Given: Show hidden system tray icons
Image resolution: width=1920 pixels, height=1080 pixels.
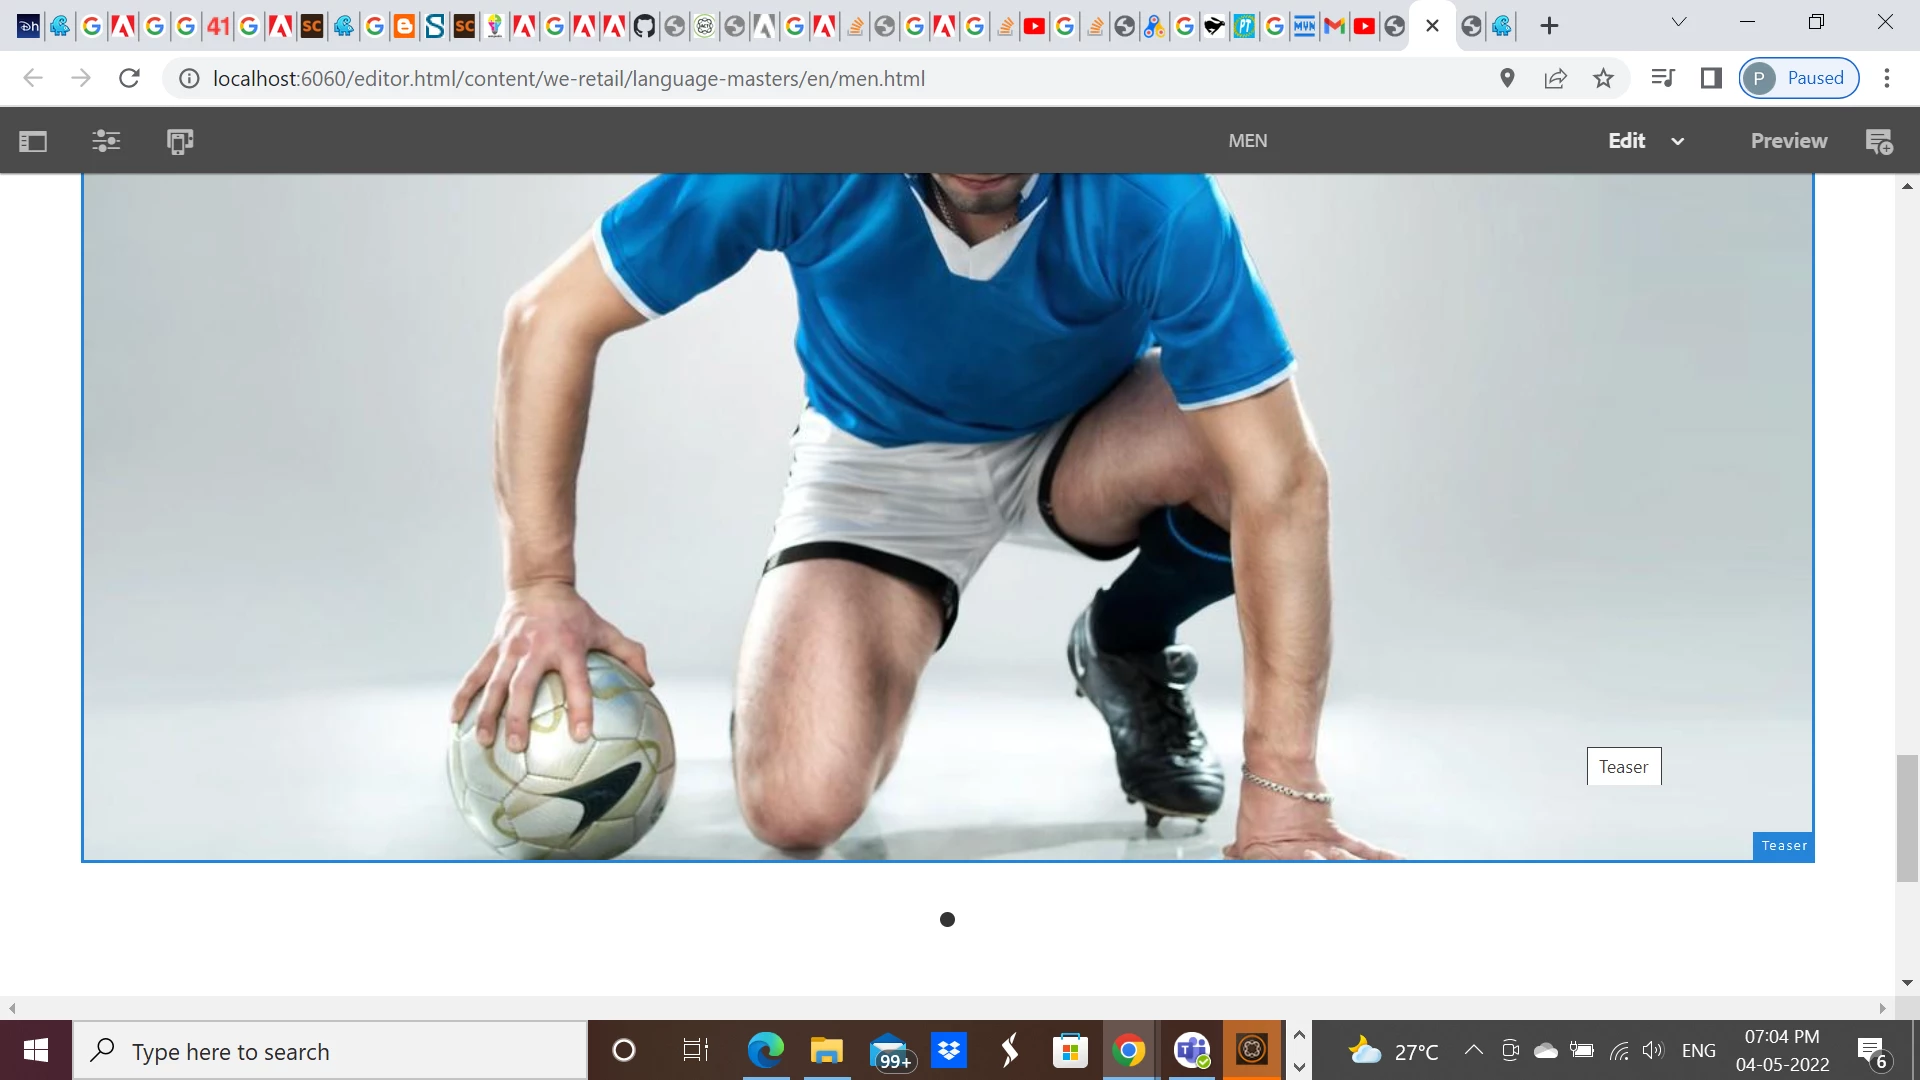Looking at the screenshot, I should pyautogui.click(x=1473, y=1050).
